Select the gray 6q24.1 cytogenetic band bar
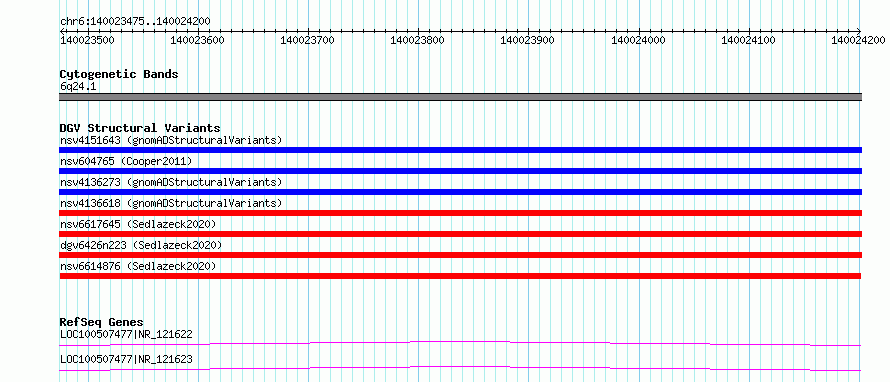Viewport: 890px width, 382px height. [x=460, y=97]
